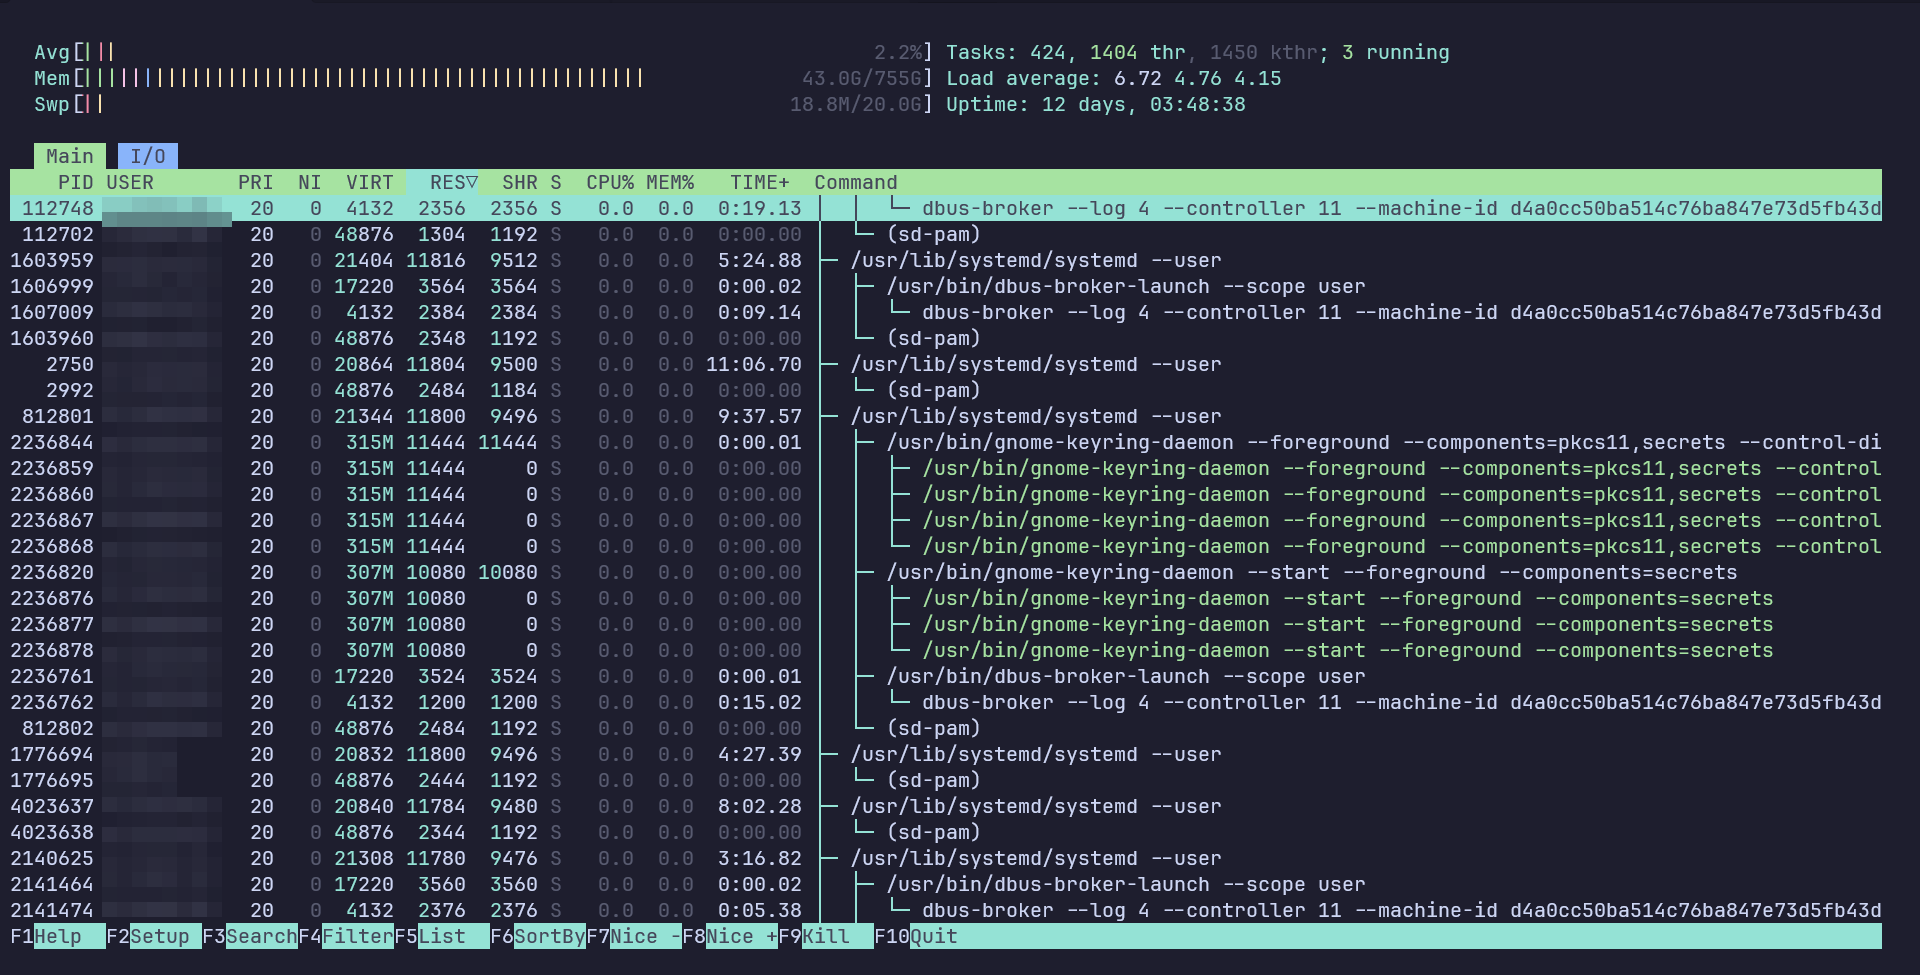
Task: Click the Uptime 12 days text
Action: (1095, 104)
